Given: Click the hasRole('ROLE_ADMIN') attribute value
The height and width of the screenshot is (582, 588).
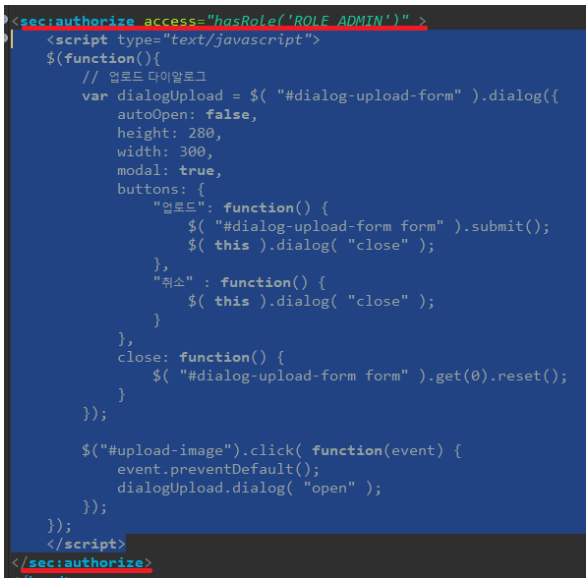Looking at the screenshot, I should tap(308, 21).
